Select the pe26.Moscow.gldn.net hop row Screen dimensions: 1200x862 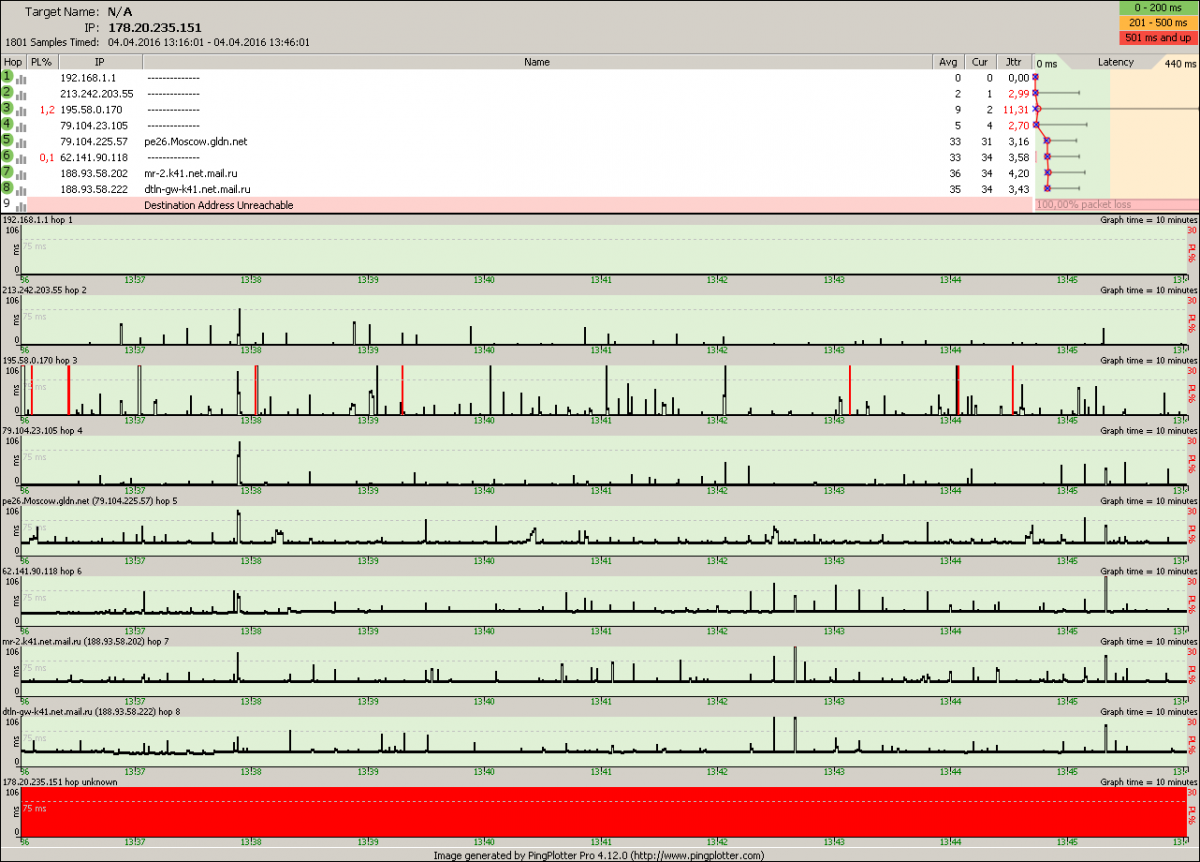click(x=195, y=141)
